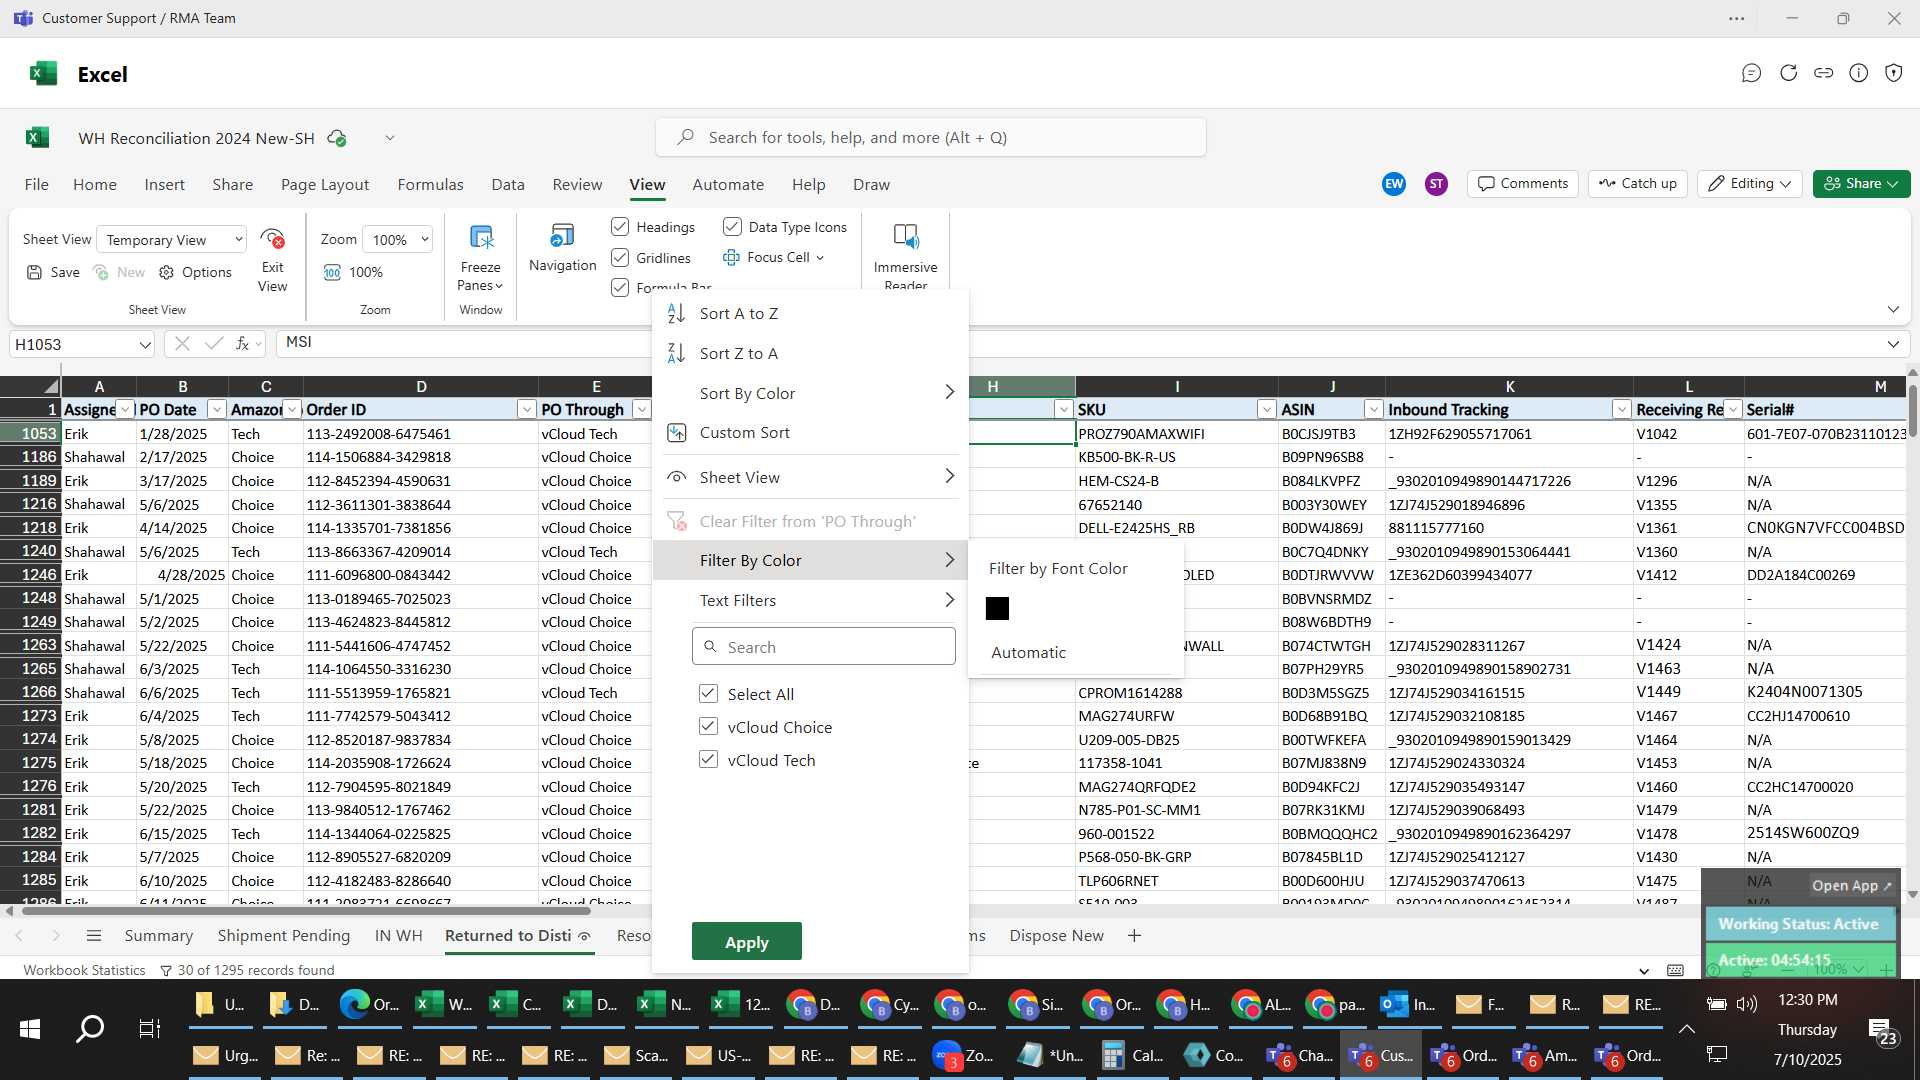Screen dimensions: 1920x1080
Task: Click the Custom Sort icon
Action: (x=677, y=432)
